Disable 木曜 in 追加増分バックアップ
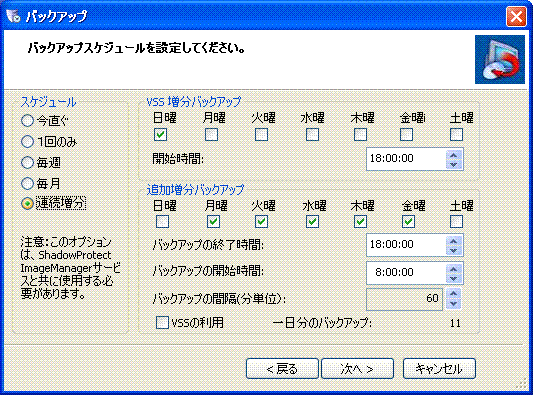Image resolution: width=533 pixels, height=395 pixels. click(x=360, y=222)
